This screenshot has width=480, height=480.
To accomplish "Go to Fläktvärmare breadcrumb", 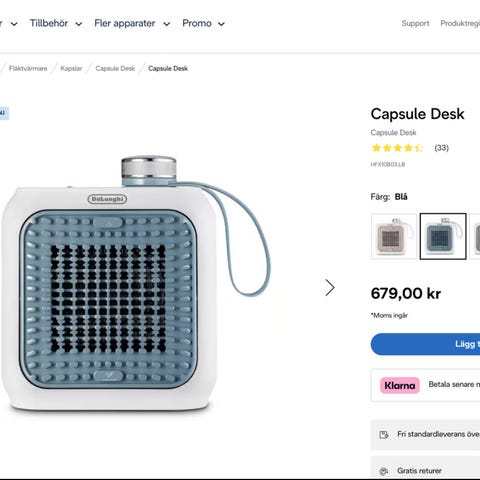I will (x=28, y=68).
